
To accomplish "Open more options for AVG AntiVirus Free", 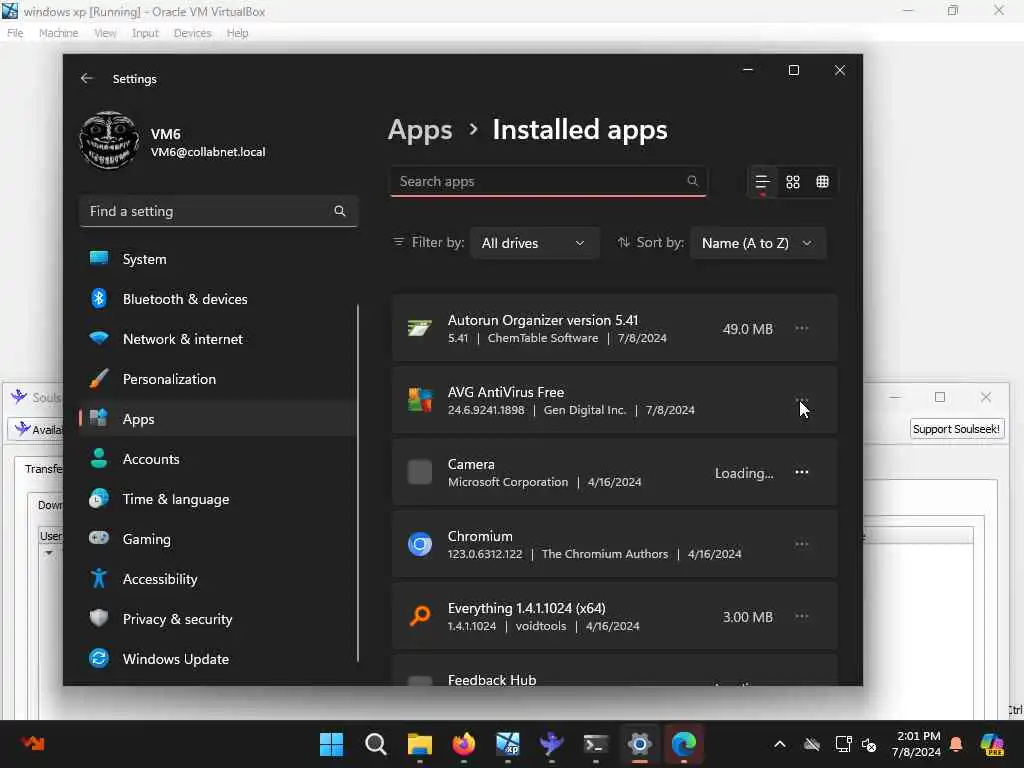I will [x=801, y=400].
